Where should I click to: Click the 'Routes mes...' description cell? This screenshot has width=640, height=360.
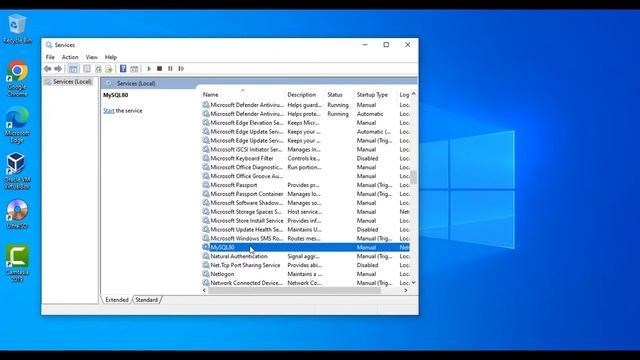(304, 238)
